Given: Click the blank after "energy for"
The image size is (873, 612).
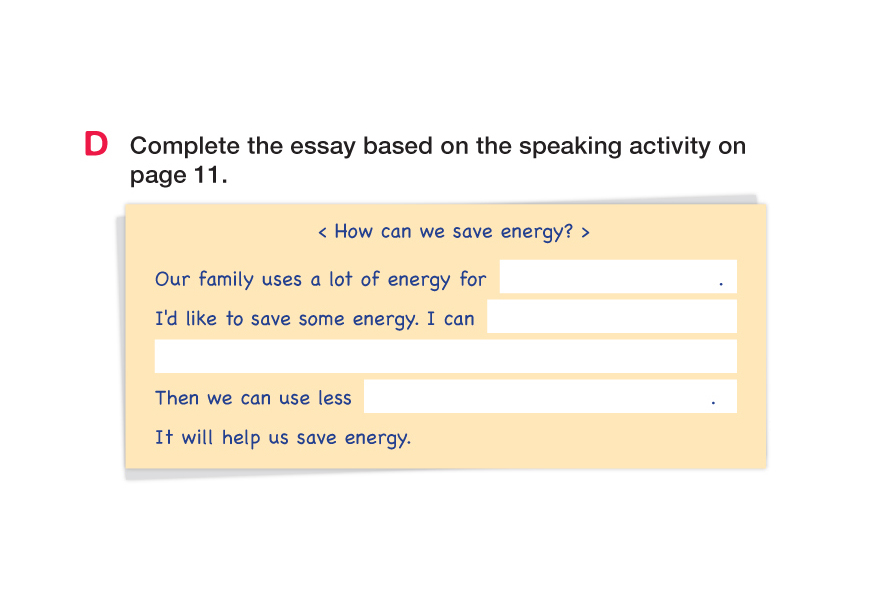Looking at the screenshot, I should 608,277.
